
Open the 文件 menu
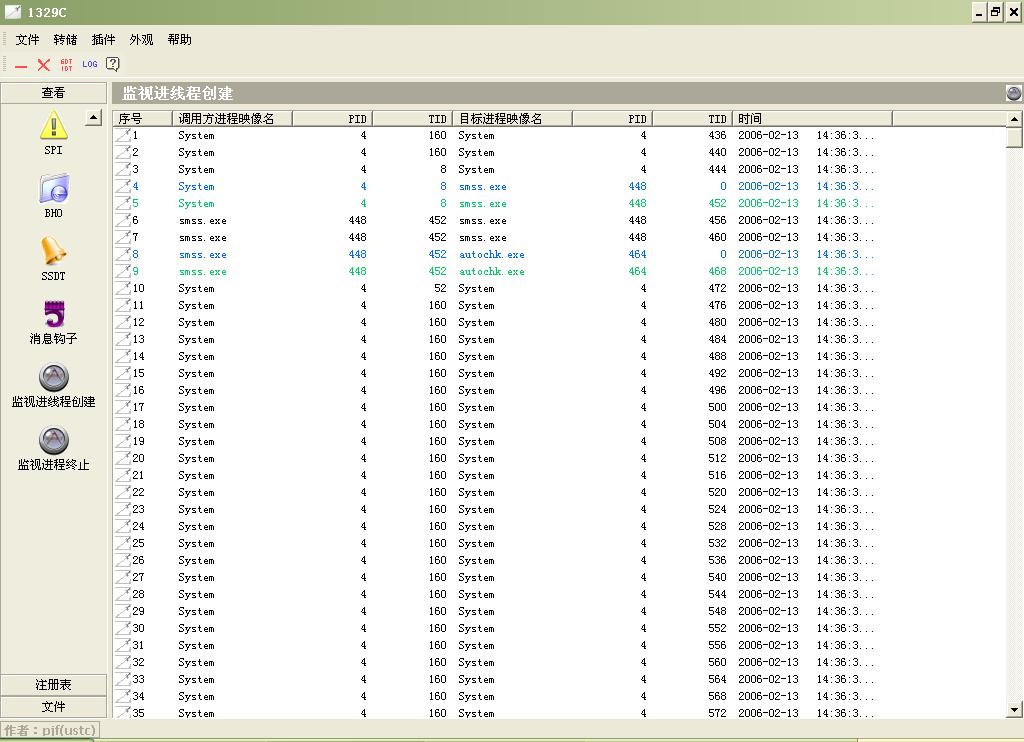click(27, 40)
